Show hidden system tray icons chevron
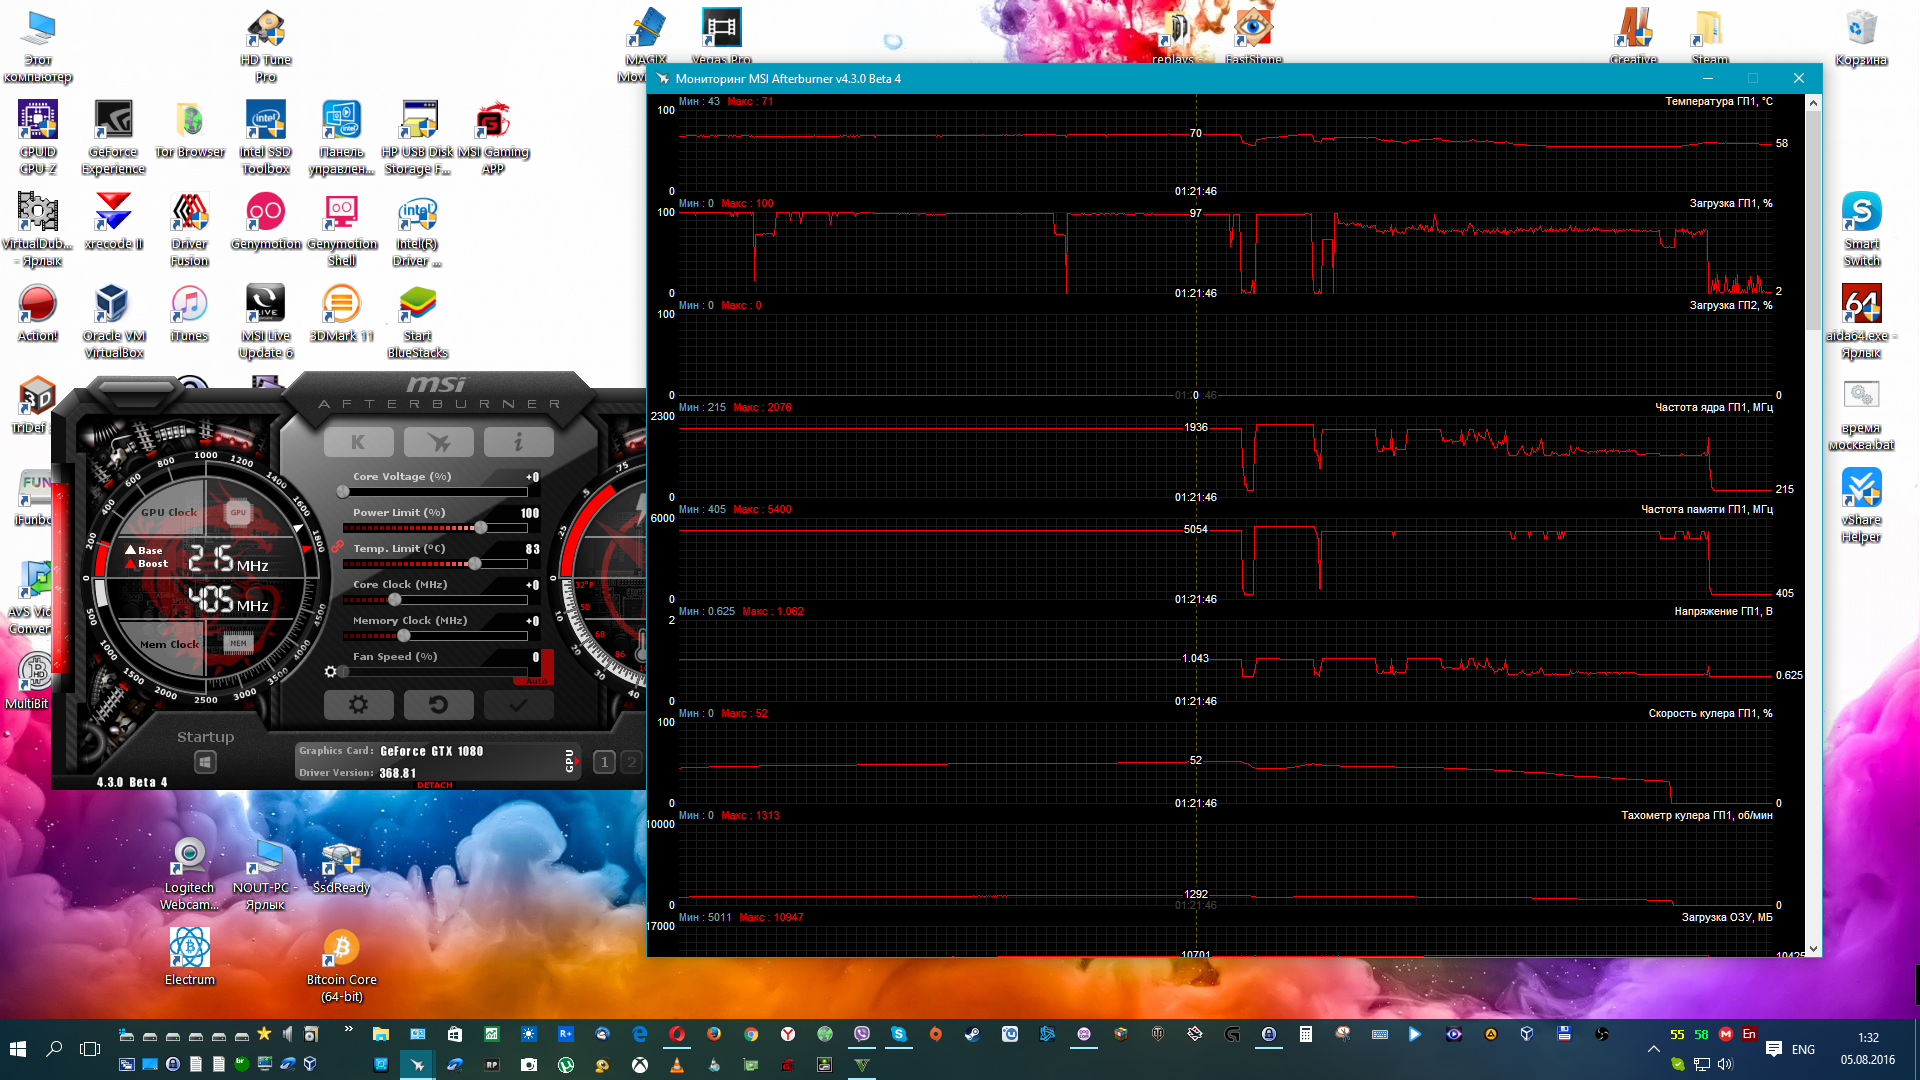Image resolution: width=1920 pixels, height=1080 pixels. (1653, 1049)
